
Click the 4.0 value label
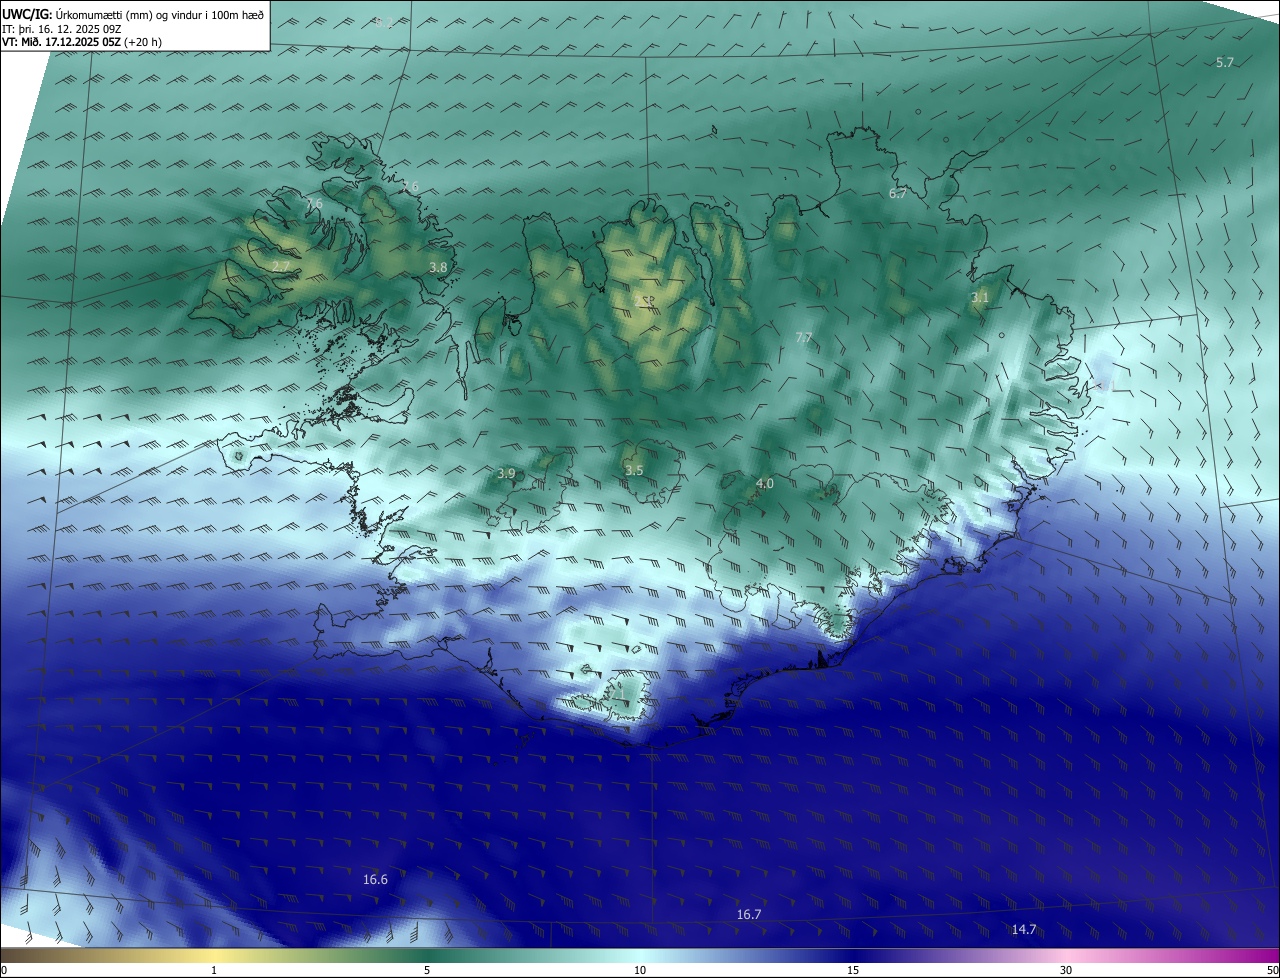[764, 483]
